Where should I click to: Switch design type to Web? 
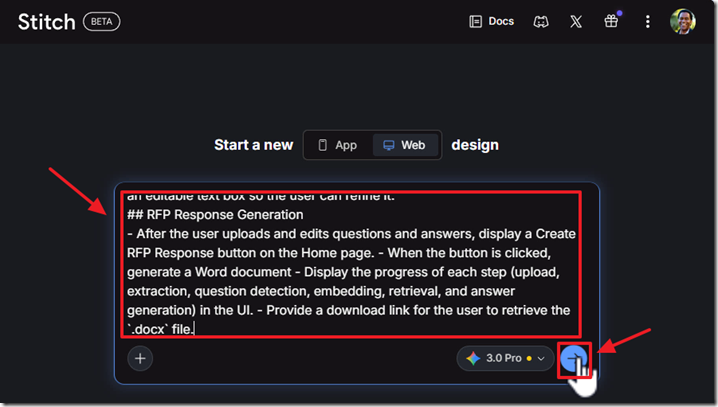coord(404,145)
